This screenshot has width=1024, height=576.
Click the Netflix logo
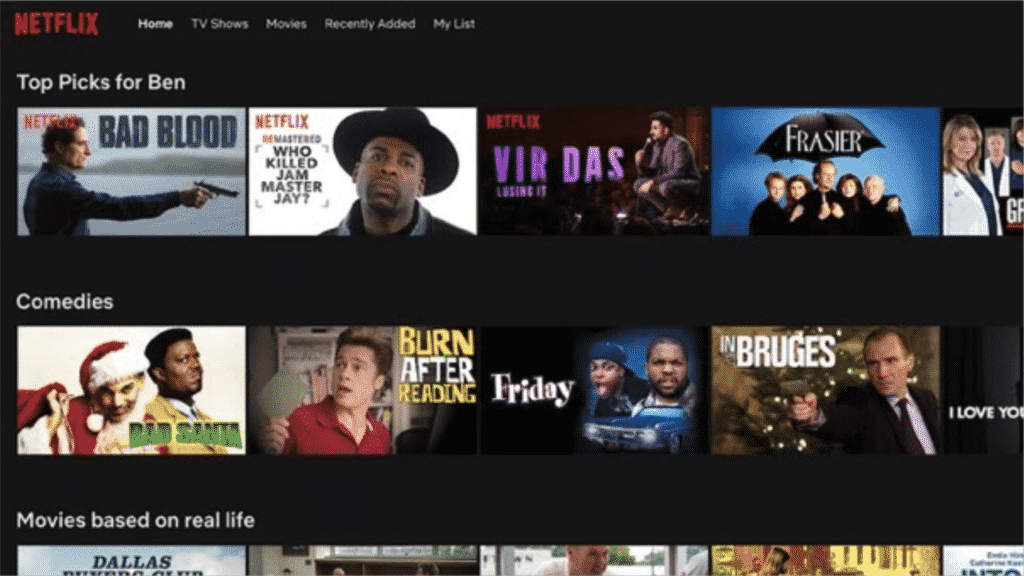click(x=57, y=24)
